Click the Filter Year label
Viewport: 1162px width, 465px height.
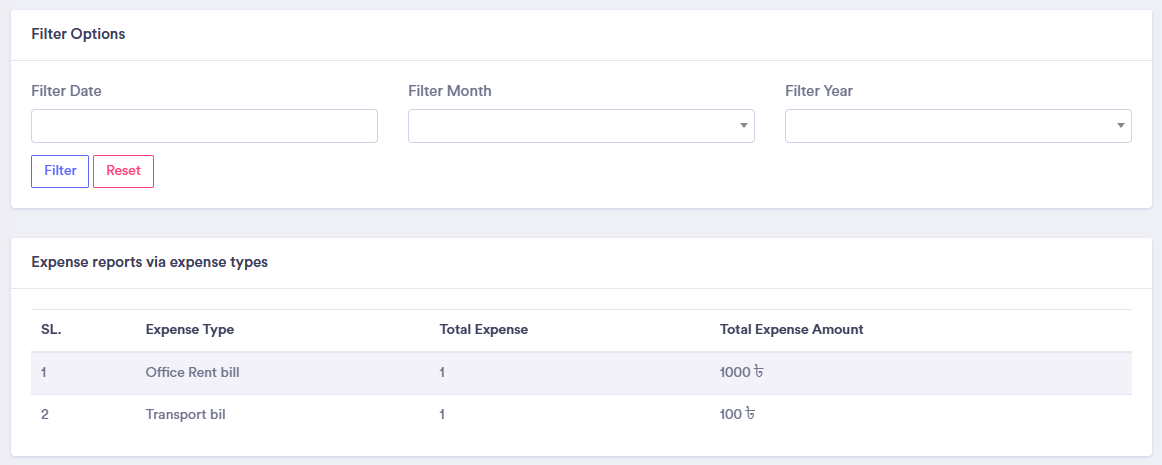[818, 91]
